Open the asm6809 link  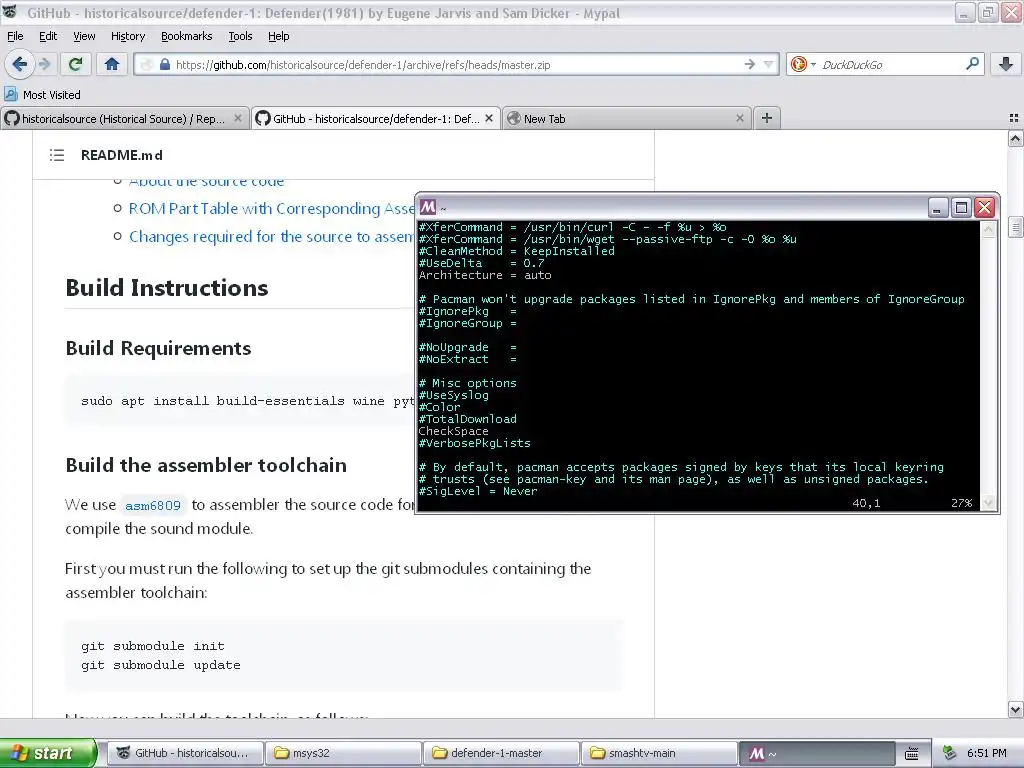pyautogui.click(x=153, y=505)
